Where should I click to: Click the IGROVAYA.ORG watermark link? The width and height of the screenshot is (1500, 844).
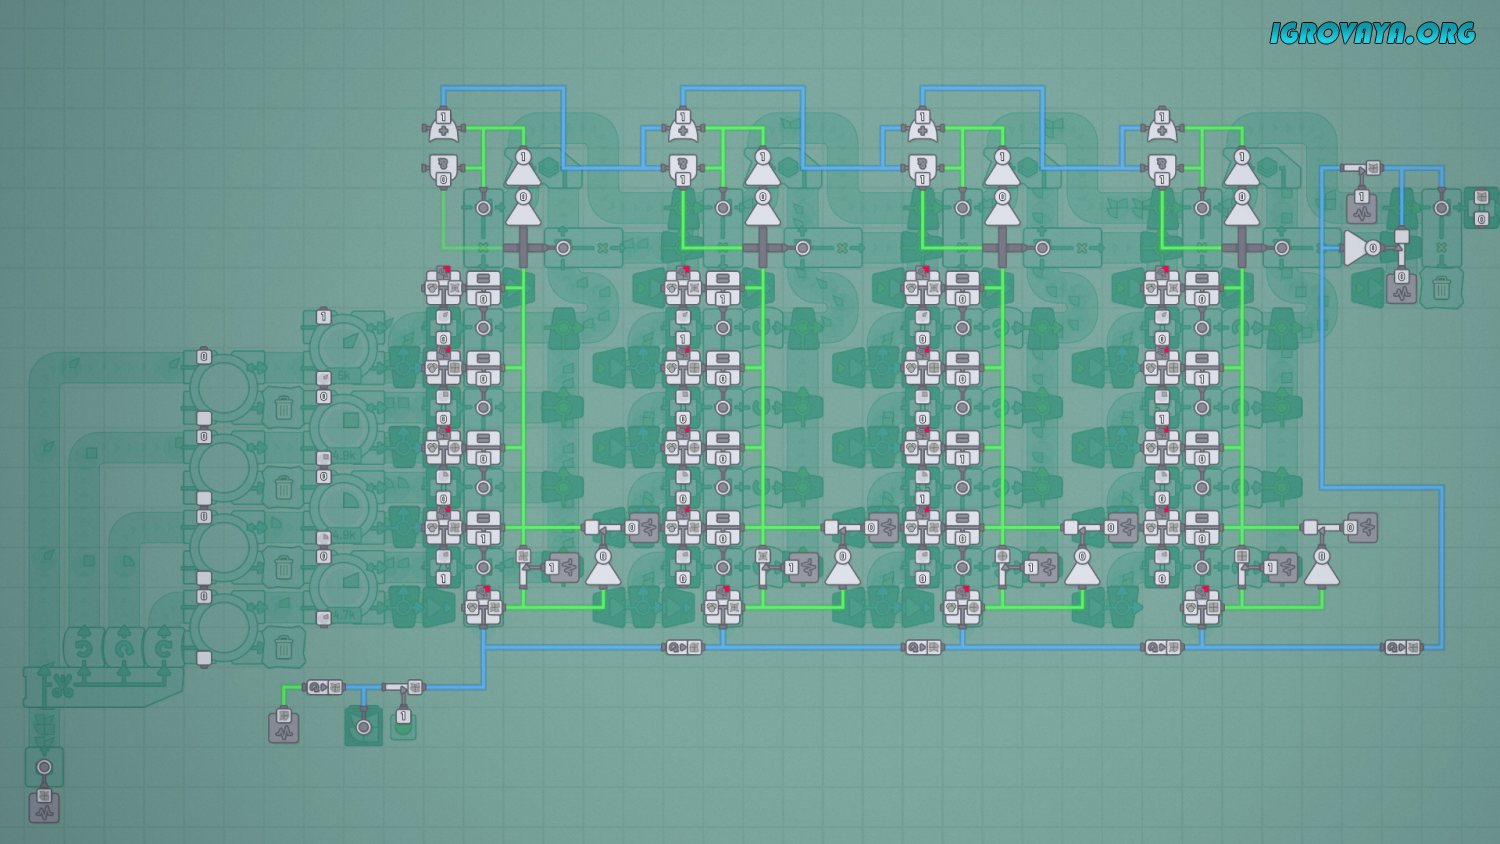click(1372, 33)
